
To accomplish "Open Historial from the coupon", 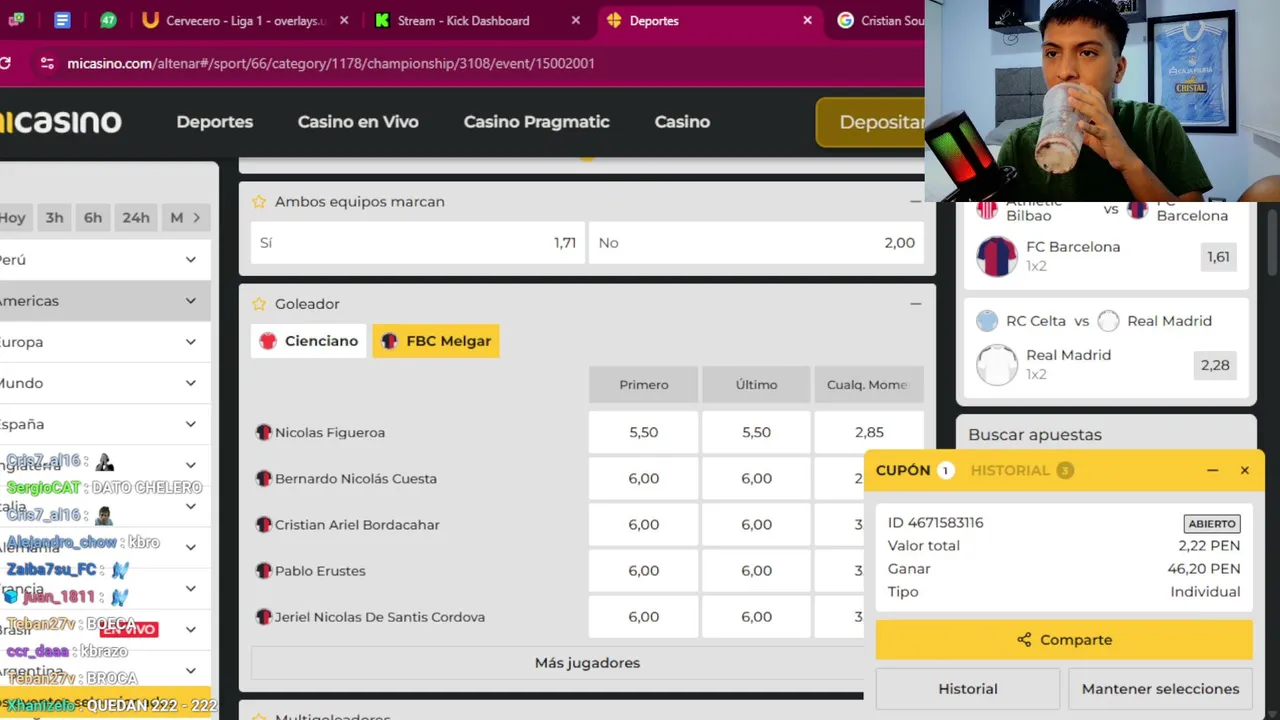I will (967, 689).
